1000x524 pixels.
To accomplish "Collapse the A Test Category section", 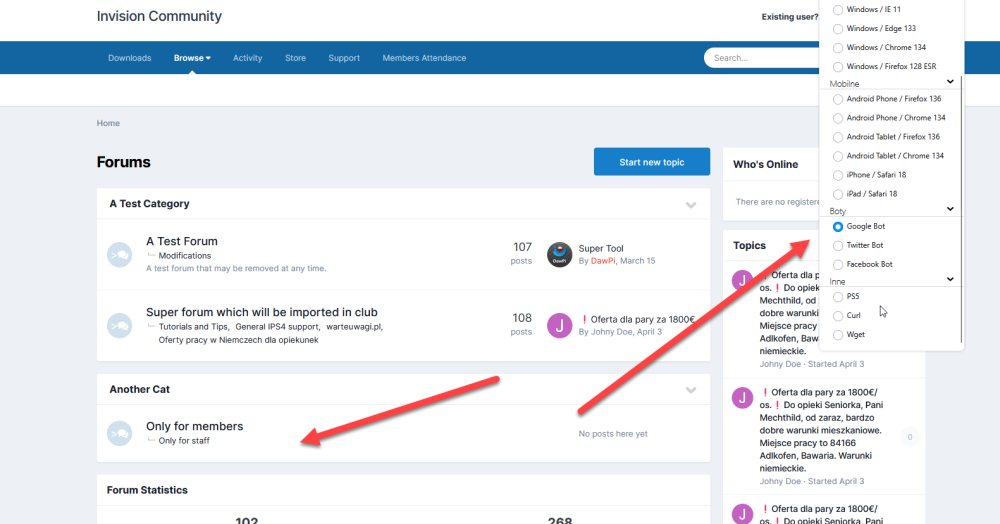I will tap(690, 205).
